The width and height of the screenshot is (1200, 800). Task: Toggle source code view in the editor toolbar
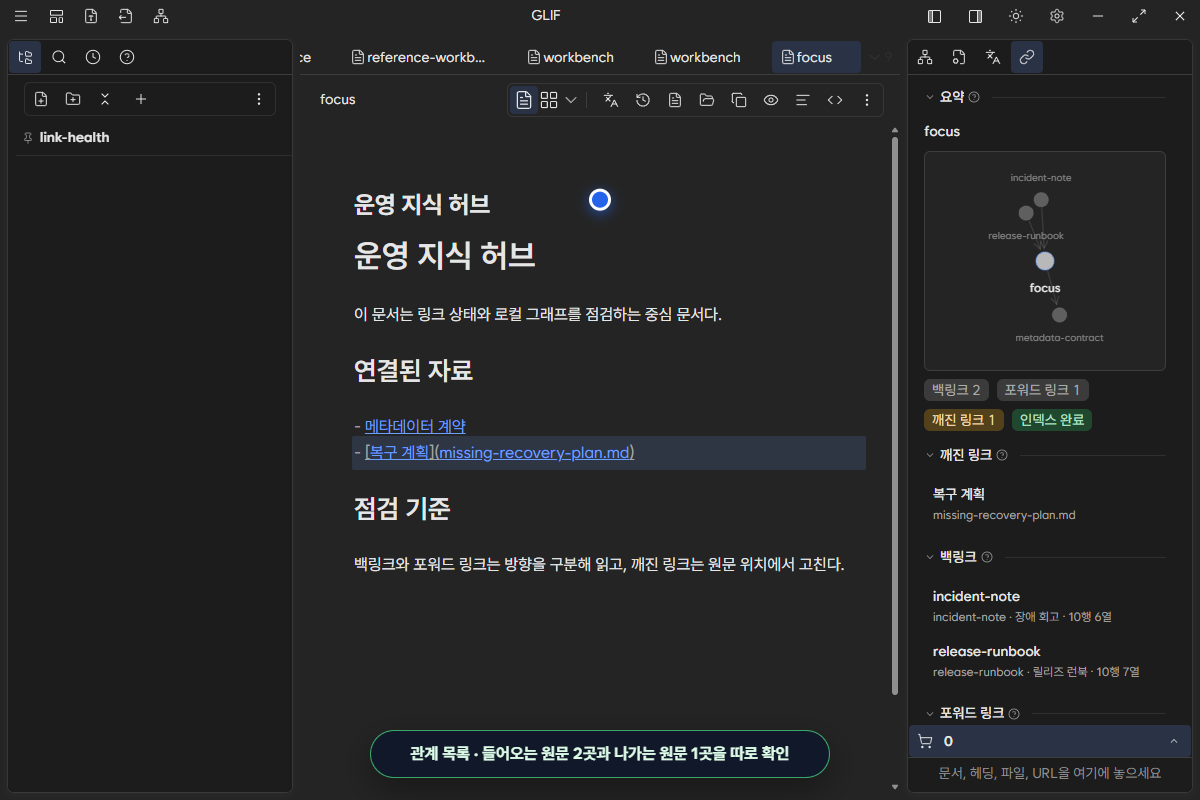coord(834,100)
